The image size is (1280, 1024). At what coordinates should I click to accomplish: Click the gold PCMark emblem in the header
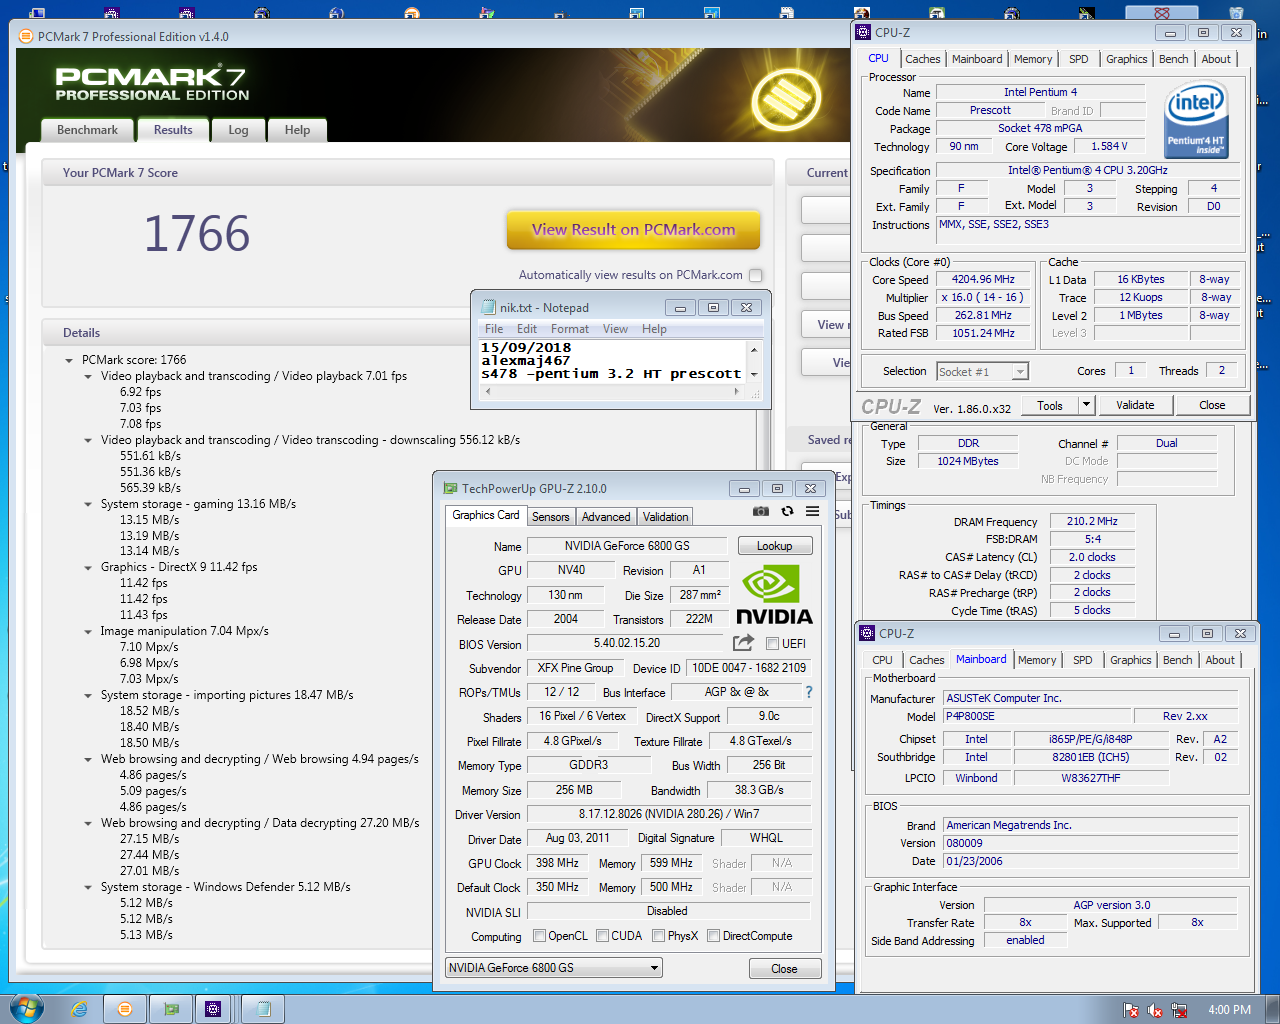coord(785,100)
